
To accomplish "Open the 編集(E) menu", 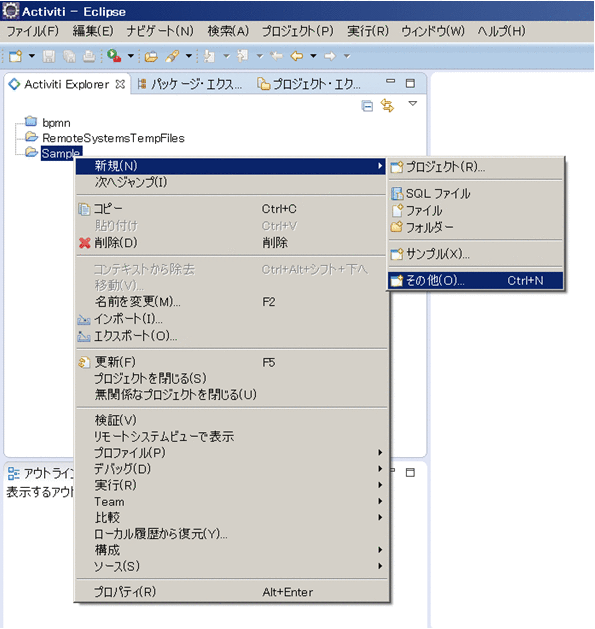I will point(93,31).
